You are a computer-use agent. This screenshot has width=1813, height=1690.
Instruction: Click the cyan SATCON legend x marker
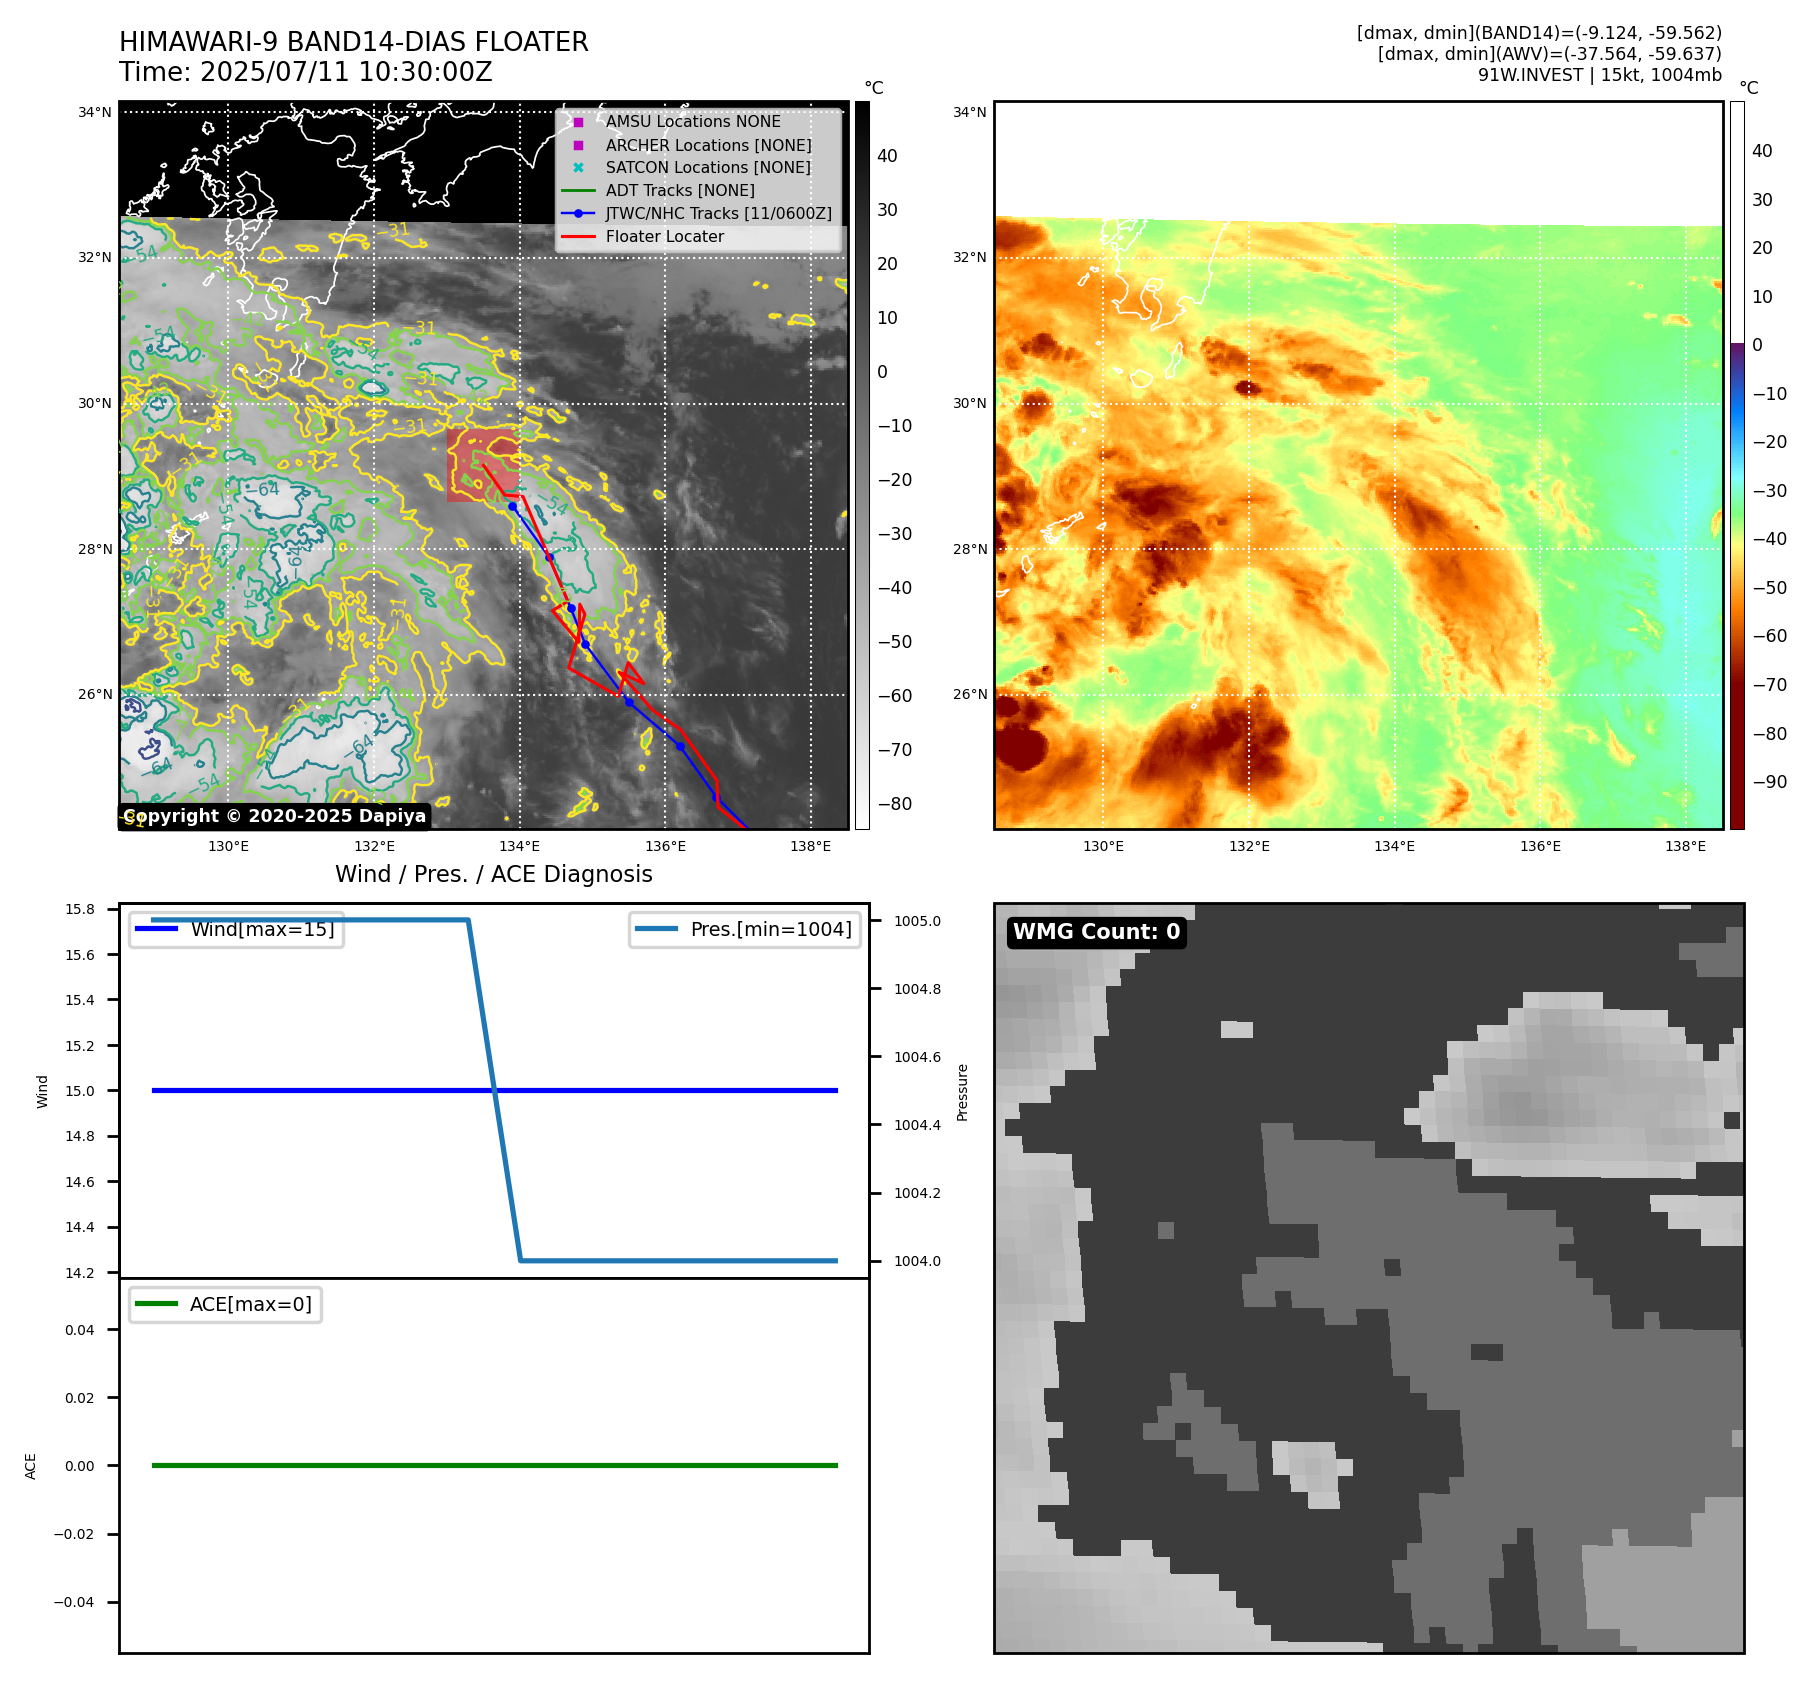[x=578, y=167]
